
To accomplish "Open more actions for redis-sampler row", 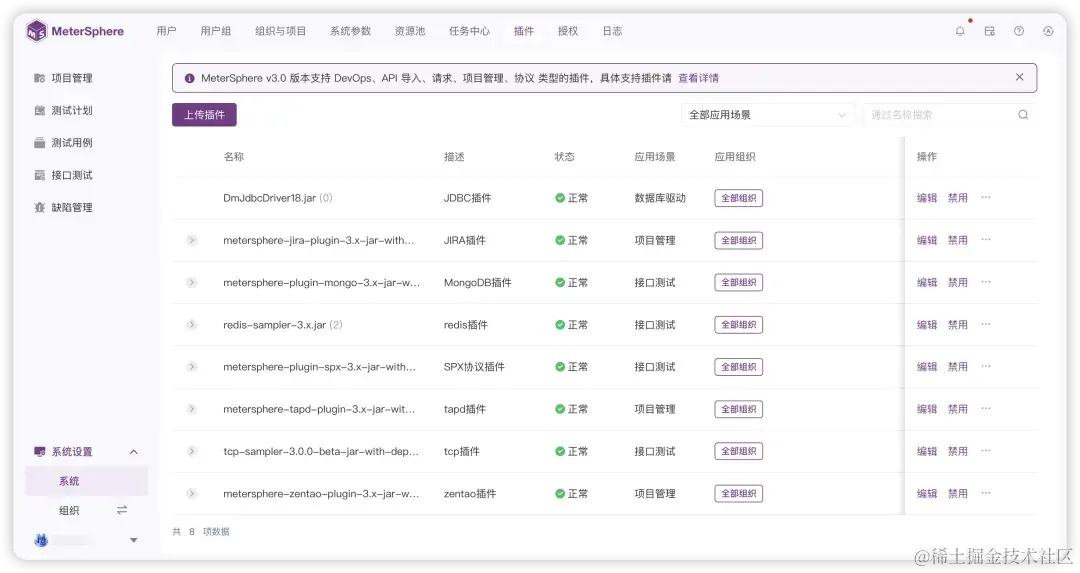I will (986, 324).
